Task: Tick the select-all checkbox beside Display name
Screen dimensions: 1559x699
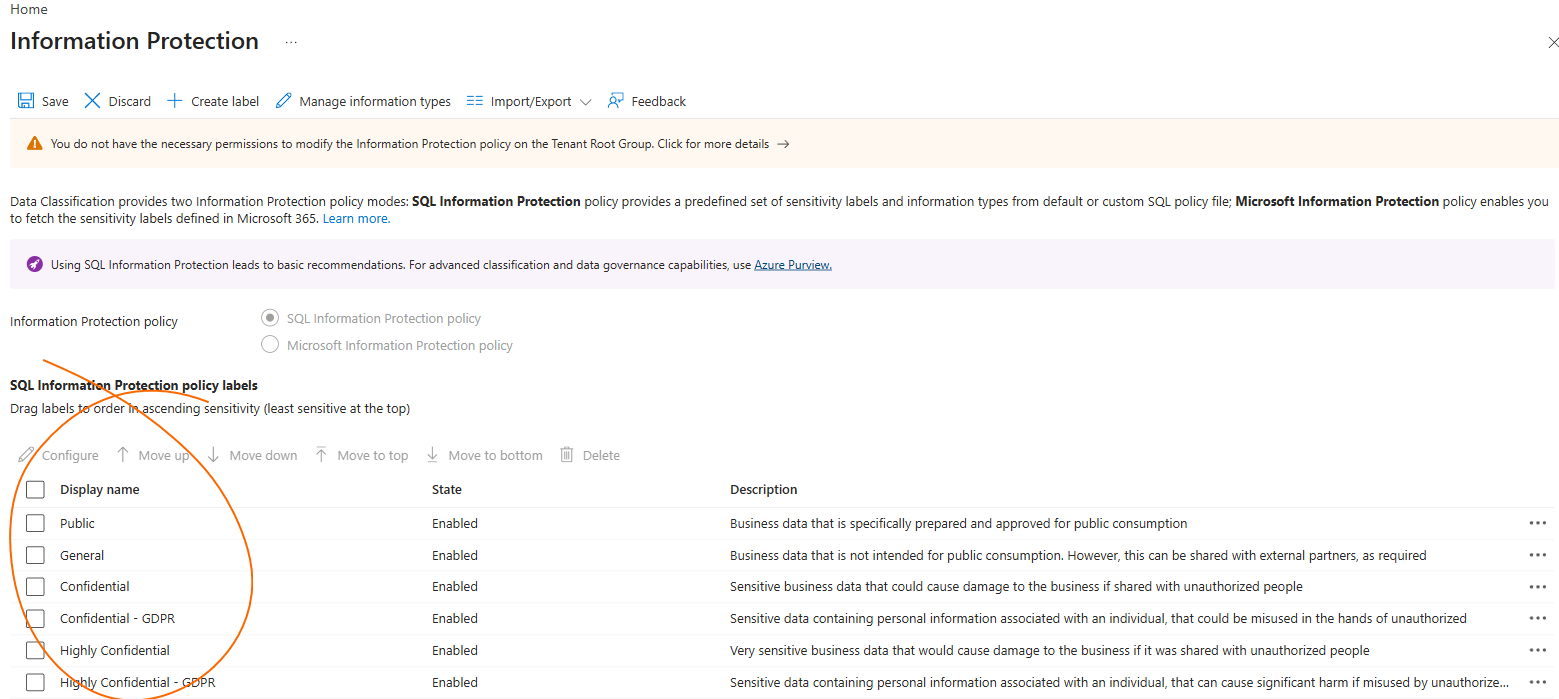Action: pos(35,490)
